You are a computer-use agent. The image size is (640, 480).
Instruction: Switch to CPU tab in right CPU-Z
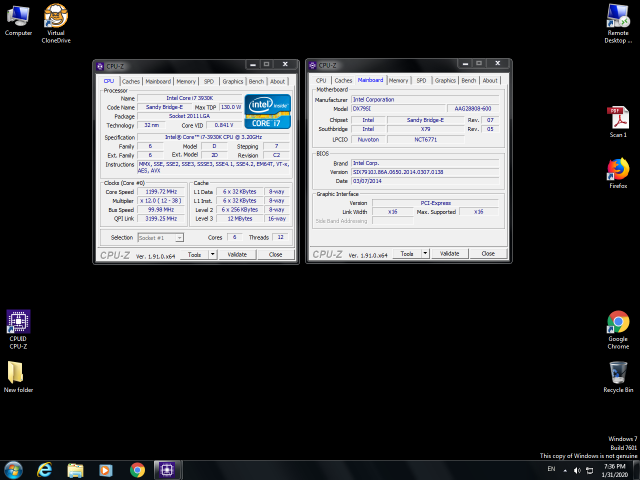tap(321, 80)
